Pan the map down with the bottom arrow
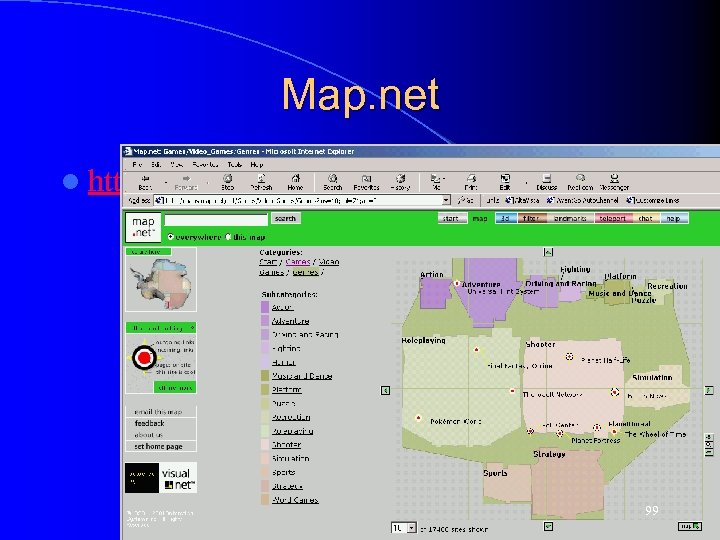Image resolution: width=720 pixels, height=540 pixels. 548,526
